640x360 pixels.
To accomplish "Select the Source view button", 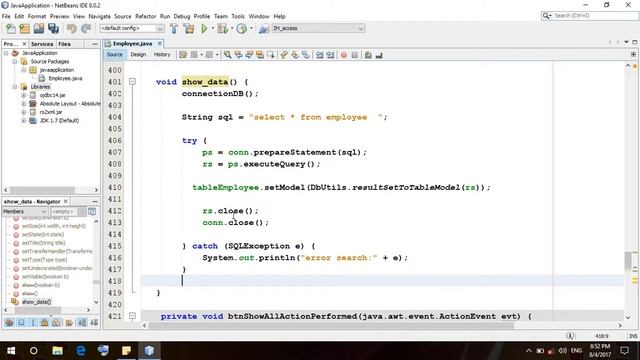I will (x=115, y=54).
